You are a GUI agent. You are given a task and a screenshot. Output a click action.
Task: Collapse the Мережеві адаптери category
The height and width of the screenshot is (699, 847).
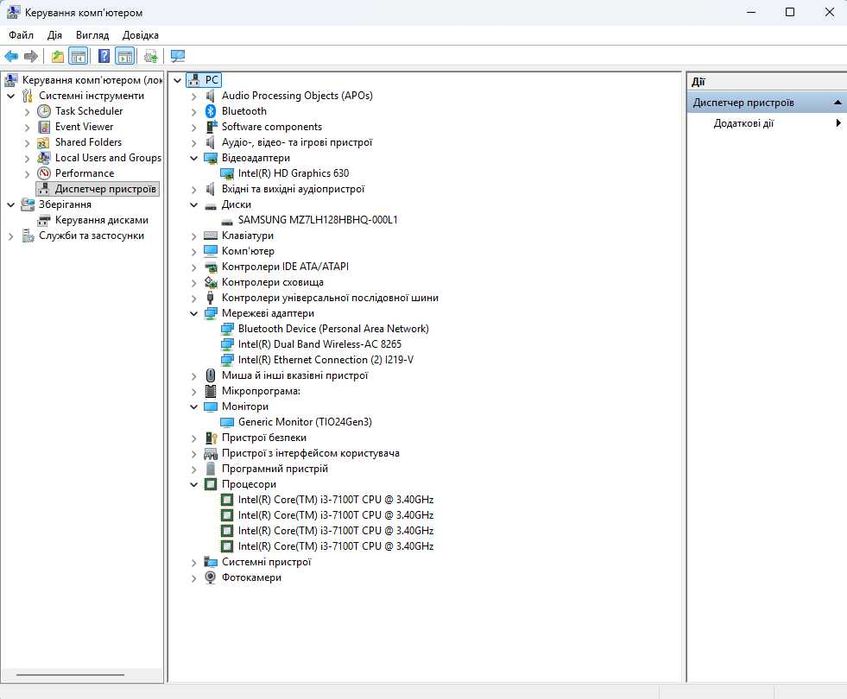click(x=194, y=313)
